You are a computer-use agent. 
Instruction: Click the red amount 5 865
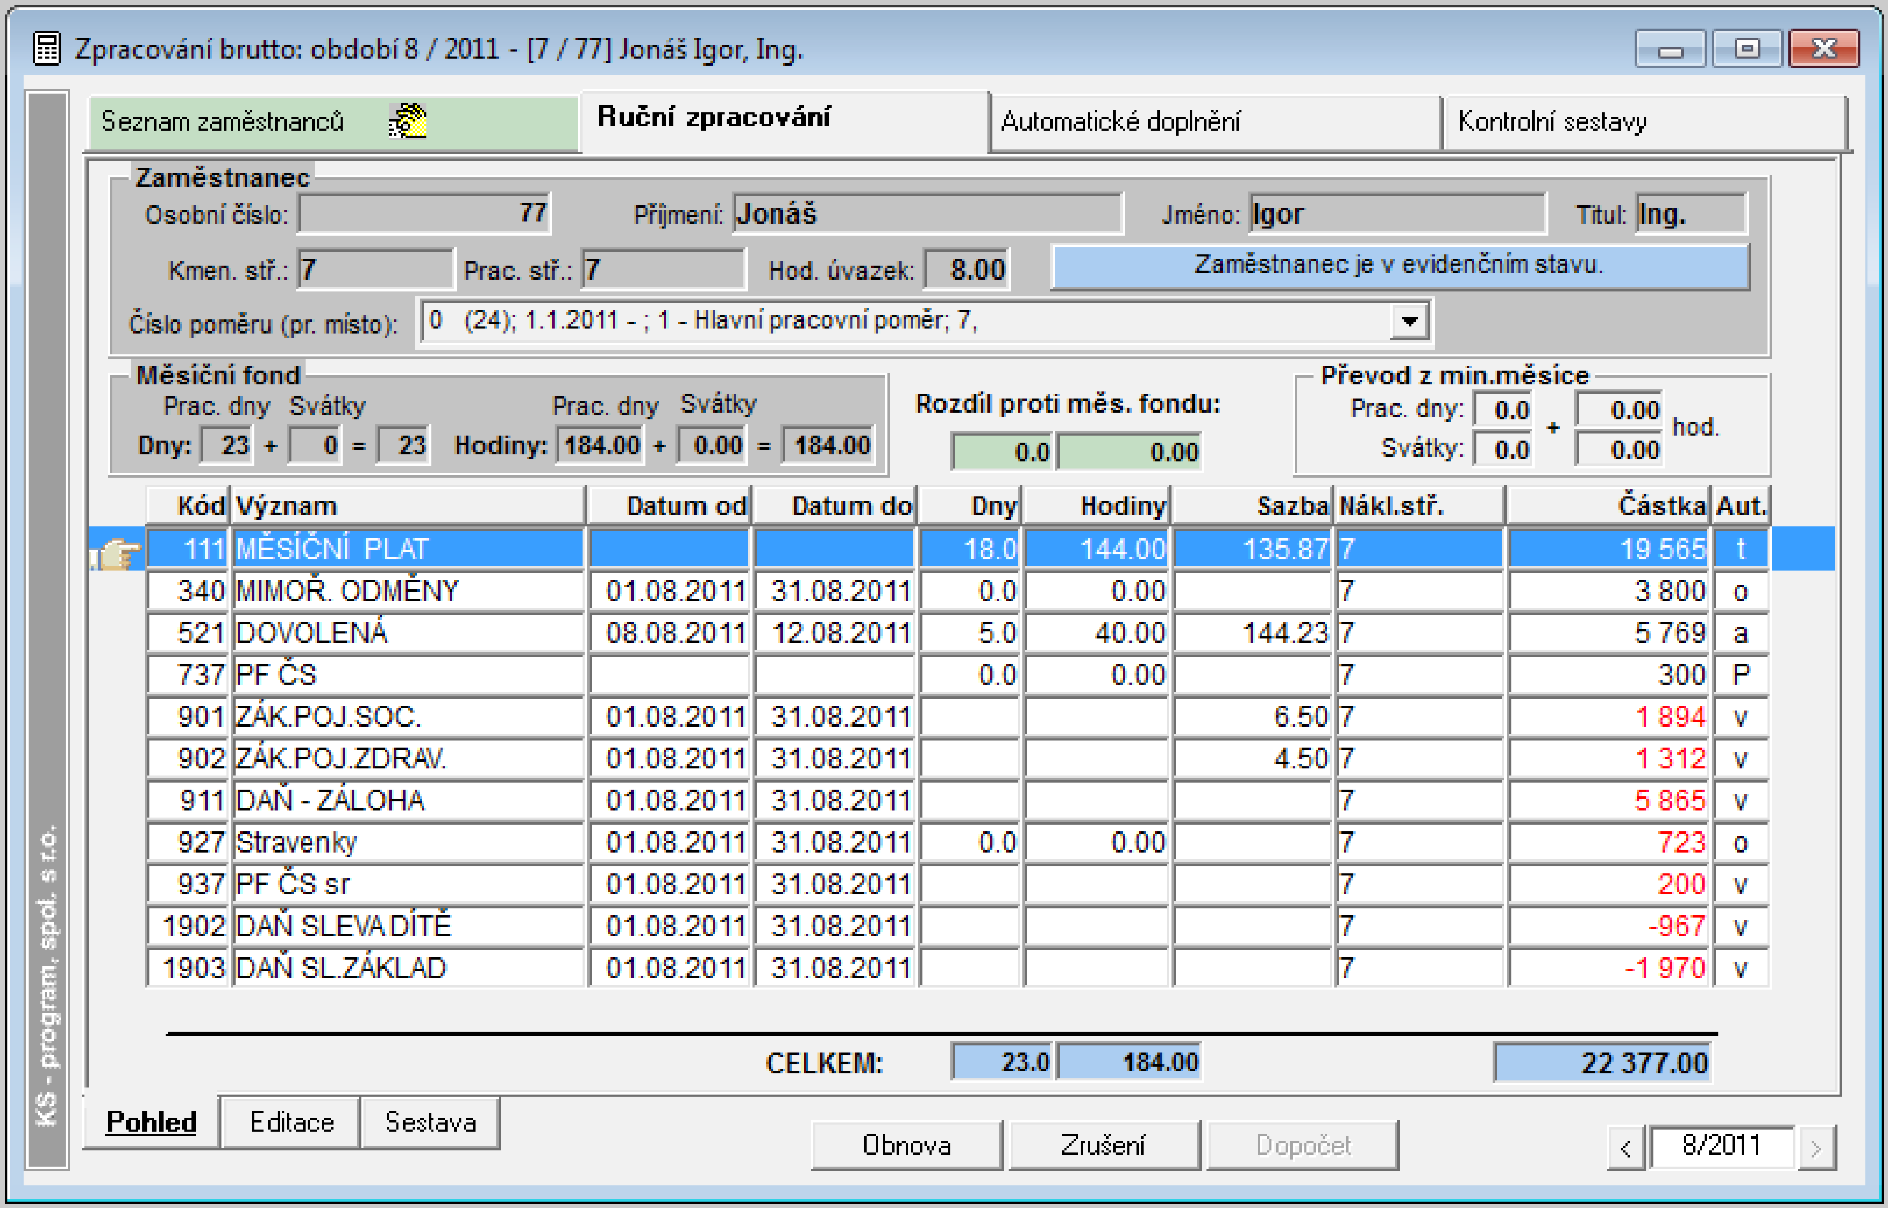[x=1608, y=801]
